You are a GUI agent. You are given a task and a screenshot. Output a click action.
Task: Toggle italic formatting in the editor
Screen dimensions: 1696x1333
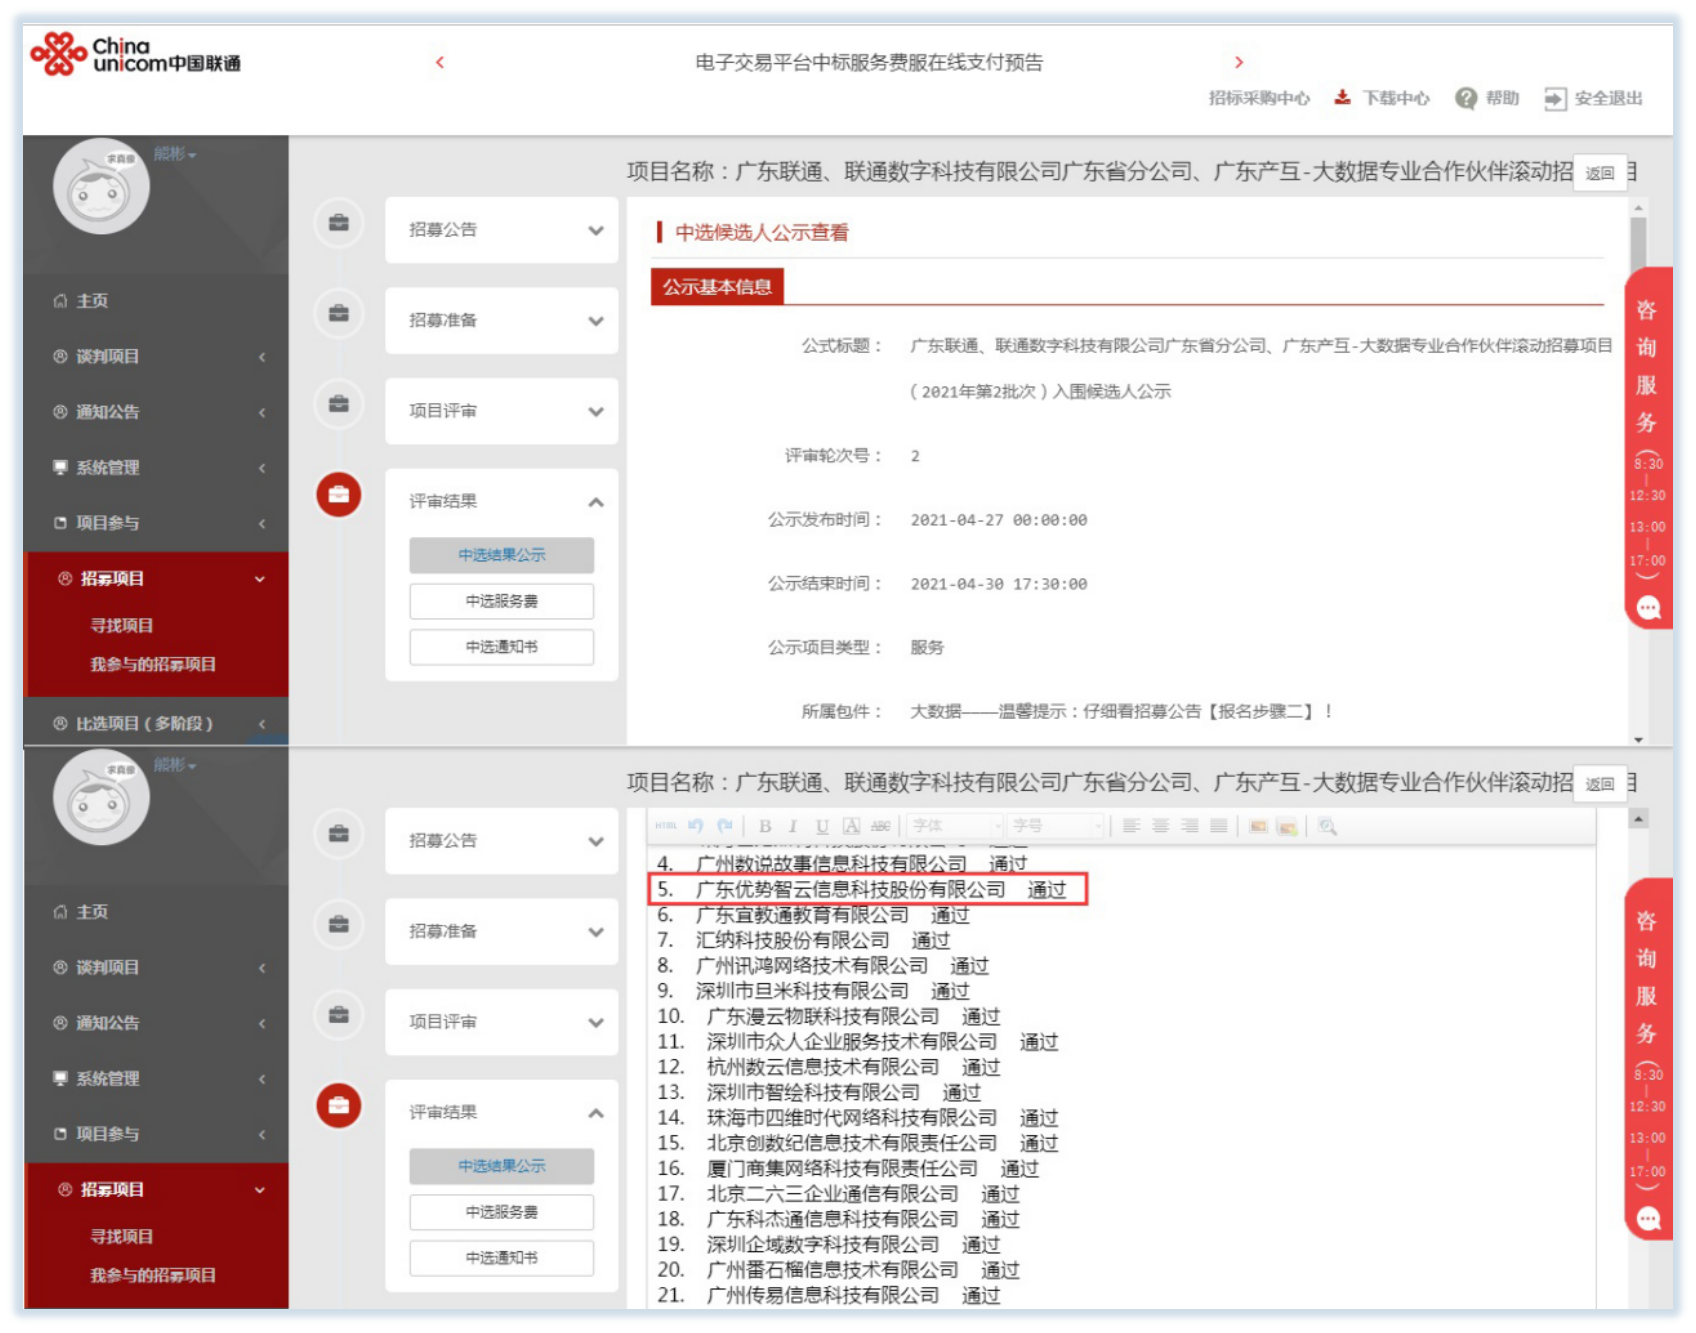(792, 826)
